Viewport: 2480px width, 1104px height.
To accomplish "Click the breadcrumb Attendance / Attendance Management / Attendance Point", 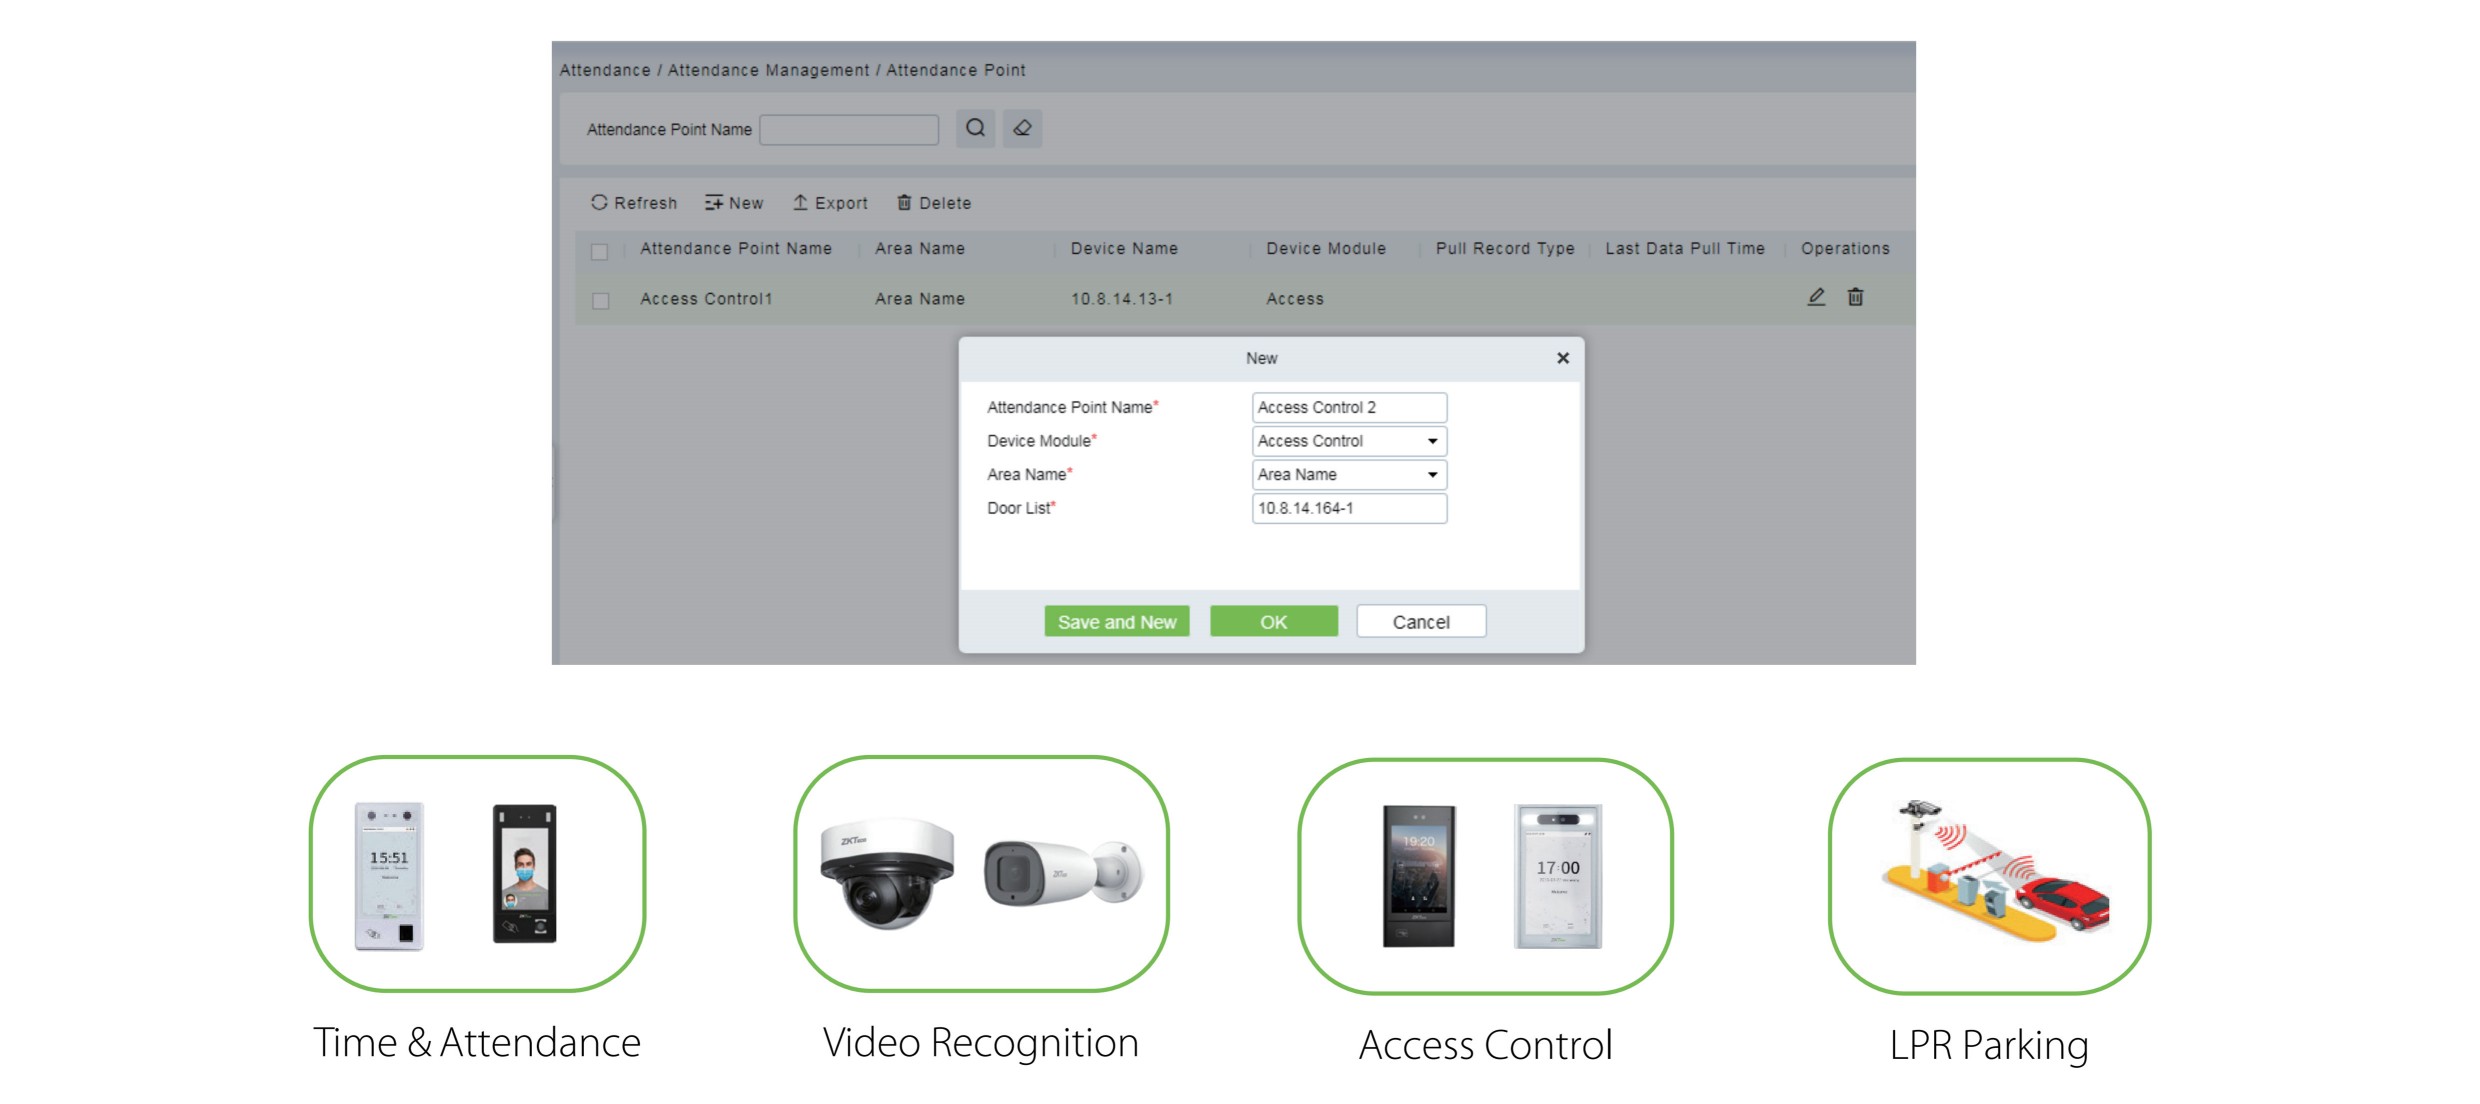I will point(792,70).
